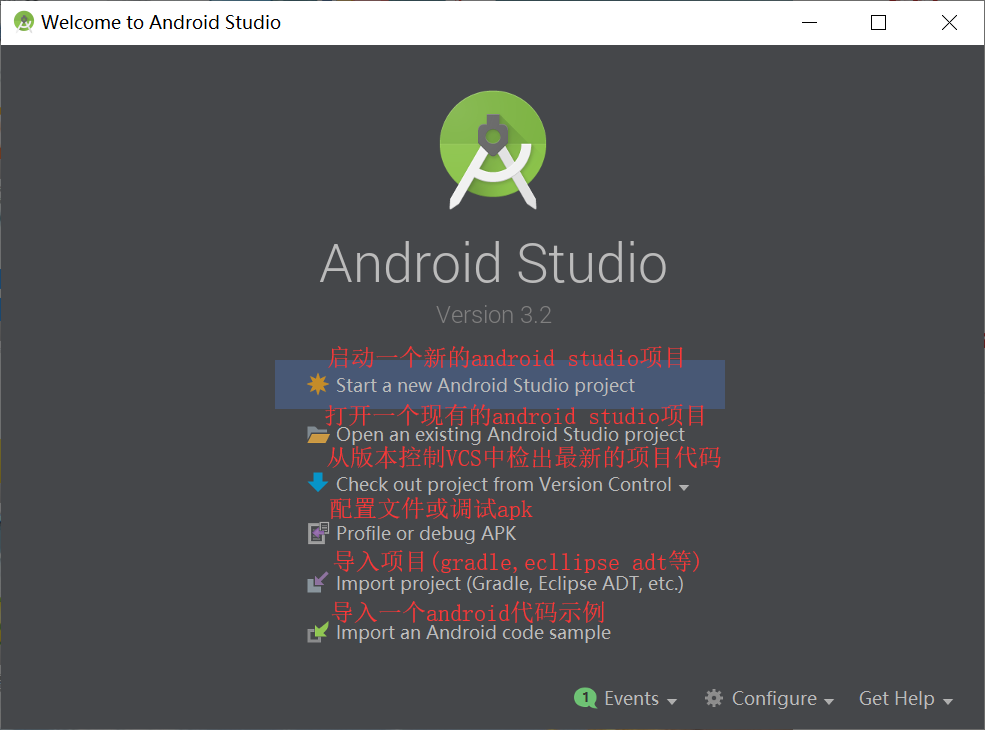Maximize the Welcome to Android Studio window
The width and height of the screenshot is (985, 730).
tap(878, 22)
